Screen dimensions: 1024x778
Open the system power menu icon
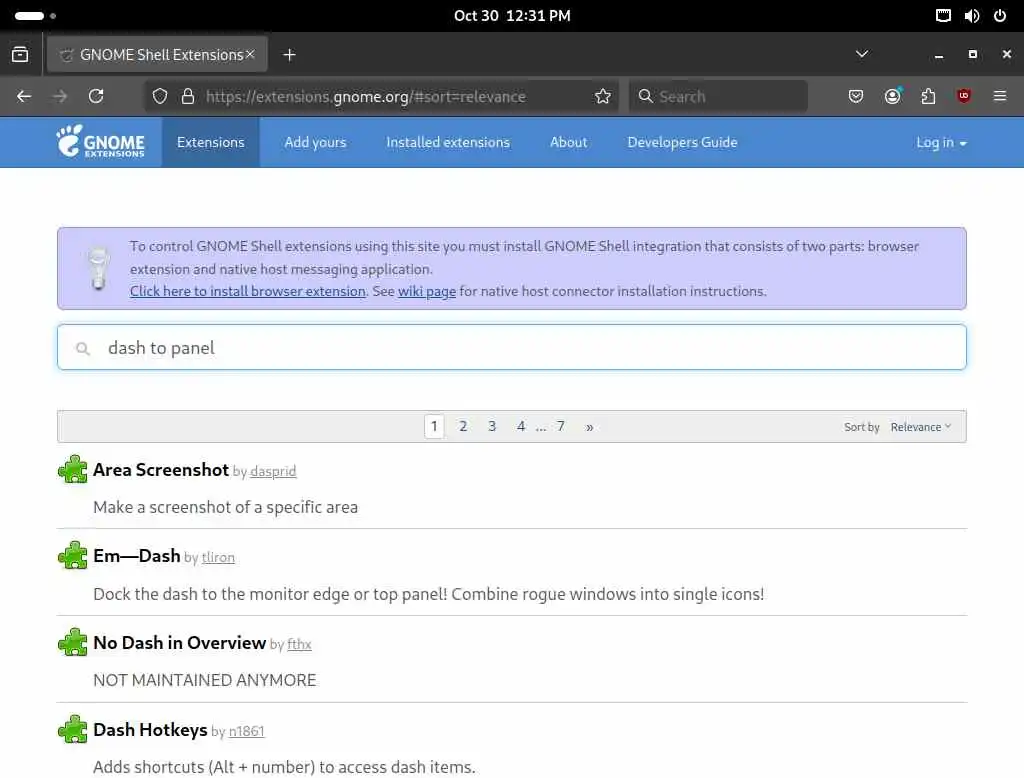click(x=1000, y=16)
